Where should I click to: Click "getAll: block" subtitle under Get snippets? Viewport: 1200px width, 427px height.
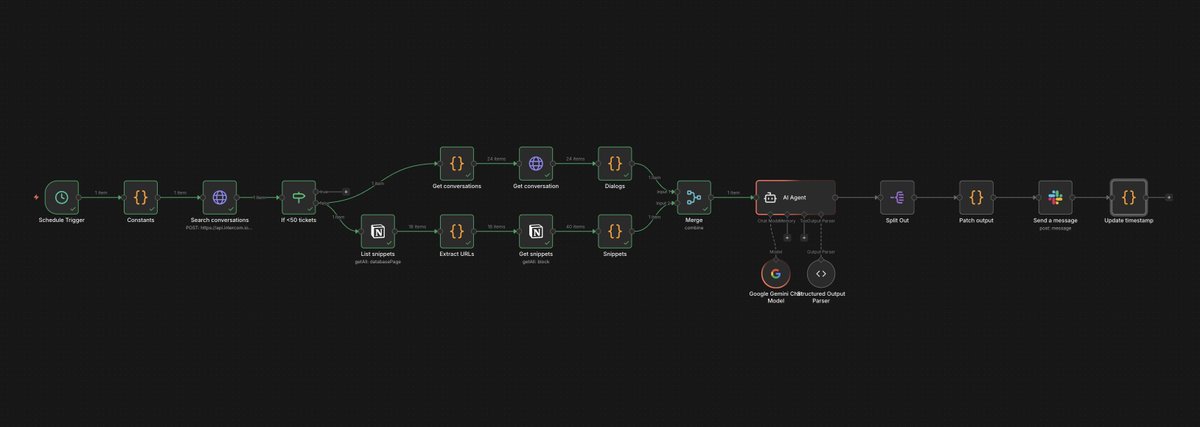pyautogui.click(x=536, y=262)
